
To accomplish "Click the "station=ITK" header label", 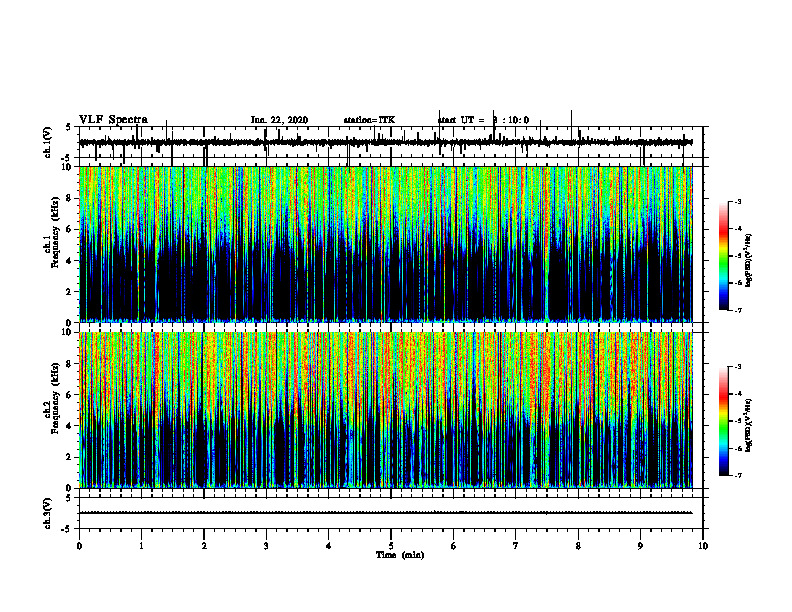I will point(369,120).
